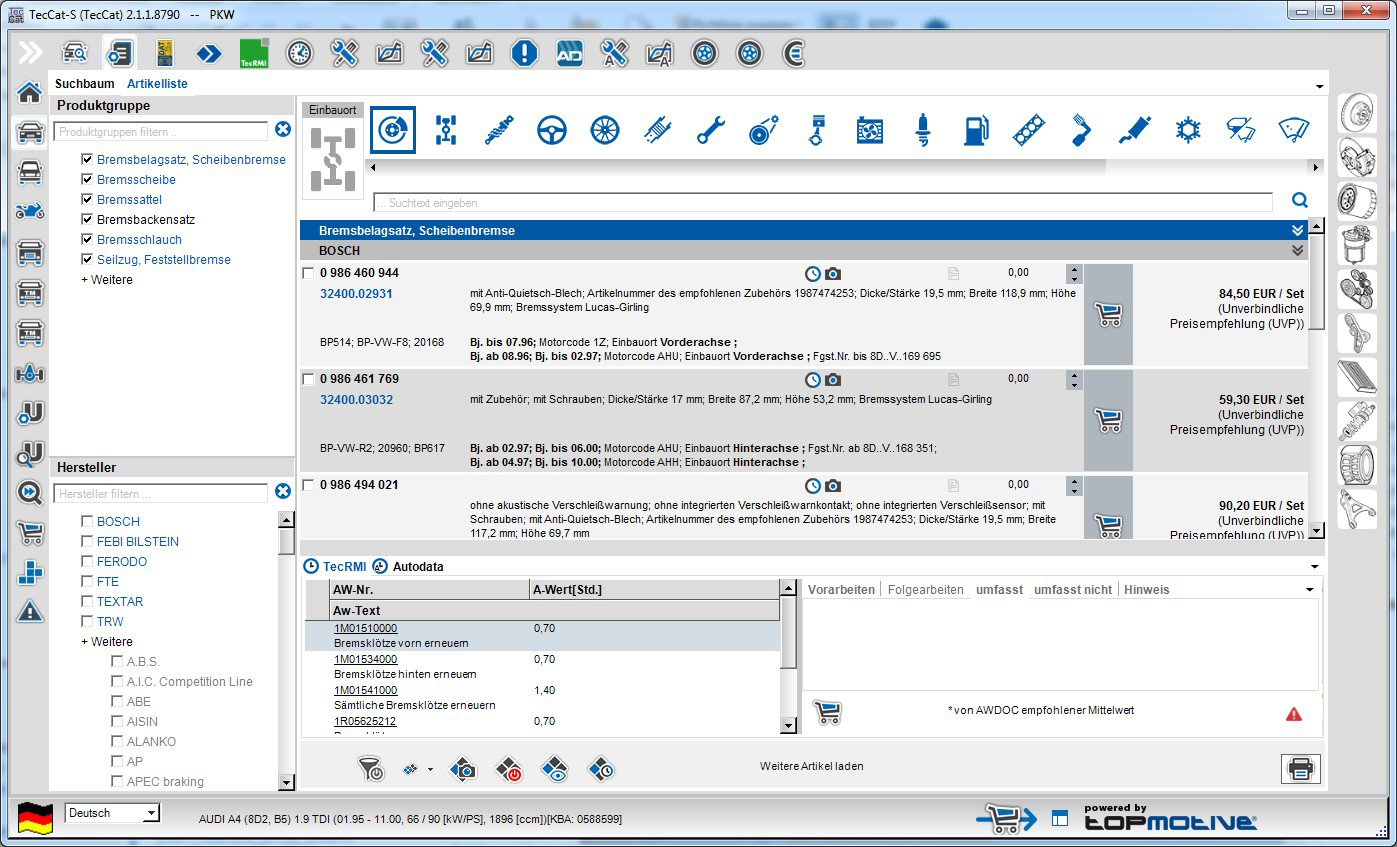This screenshot has height=847, width=1397.
Task: Click the motorcycle icon in left sidebar
Action: pos(30,211)
